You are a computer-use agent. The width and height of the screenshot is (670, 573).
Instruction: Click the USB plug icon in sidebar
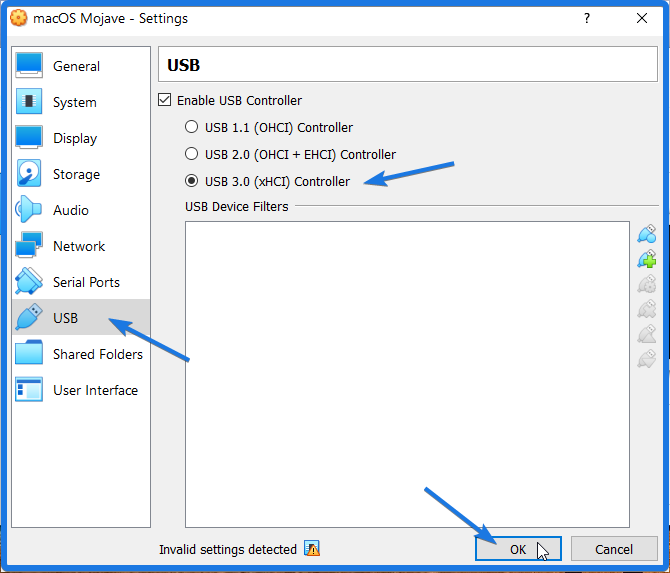[x=29, y=317]
